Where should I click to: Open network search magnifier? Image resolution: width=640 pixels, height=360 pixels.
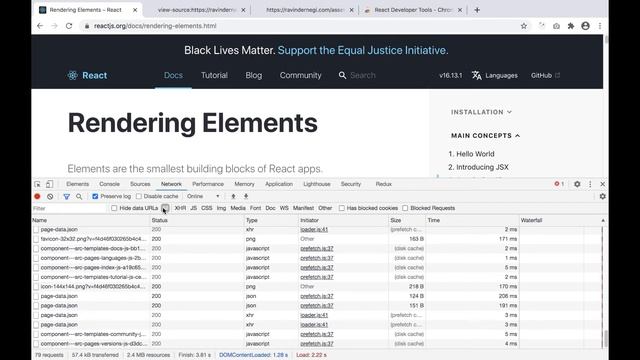(x=79, y=196)
